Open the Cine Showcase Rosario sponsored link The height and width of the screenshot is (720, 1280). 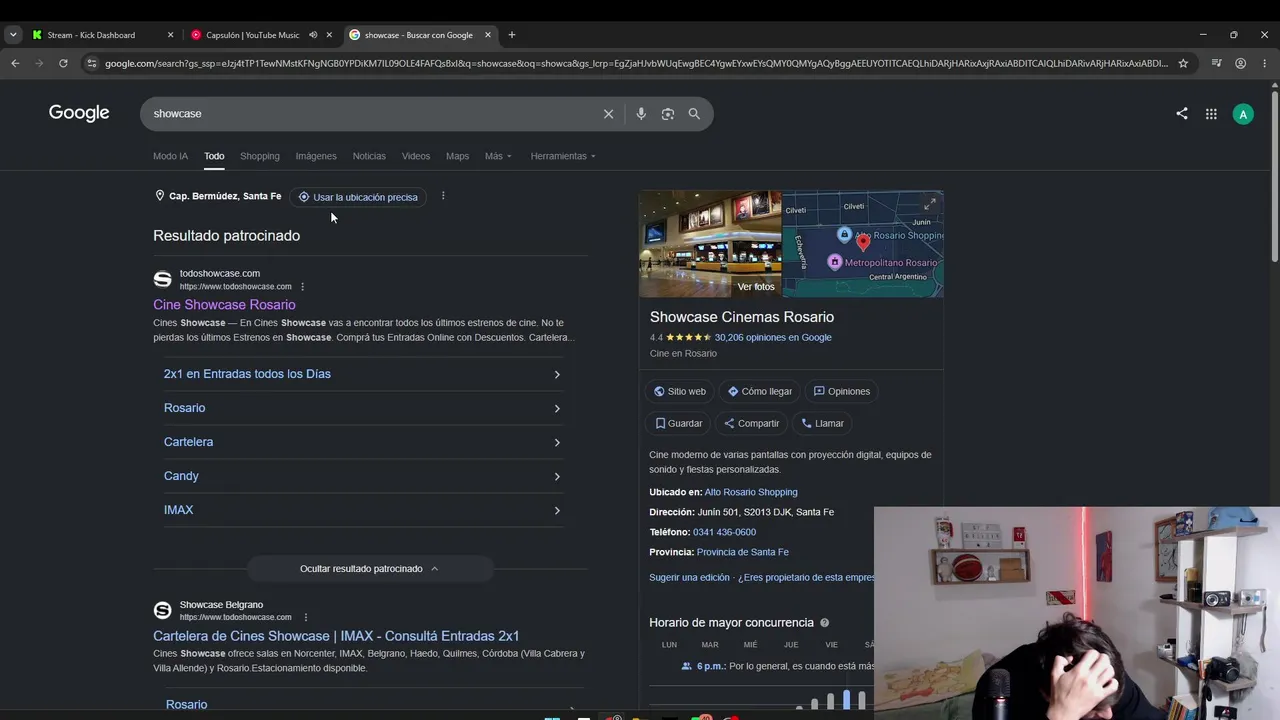(224, 305)
